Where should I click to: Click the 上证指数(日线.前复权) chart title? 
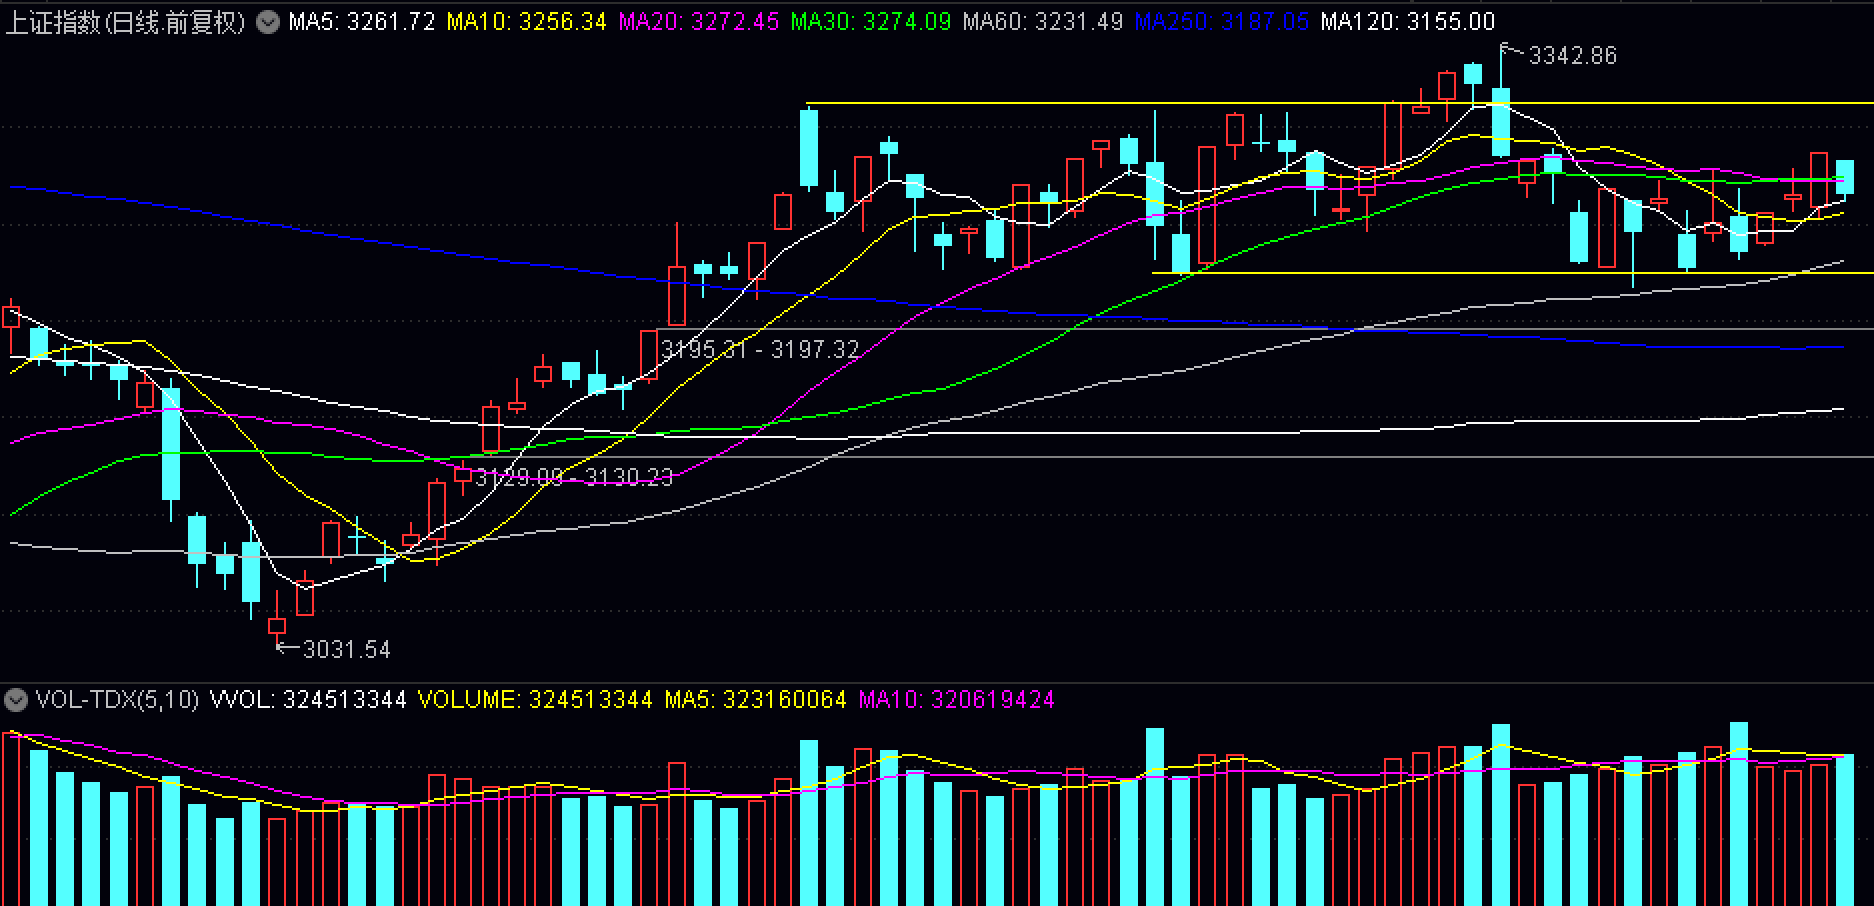(x=126, y=22)
